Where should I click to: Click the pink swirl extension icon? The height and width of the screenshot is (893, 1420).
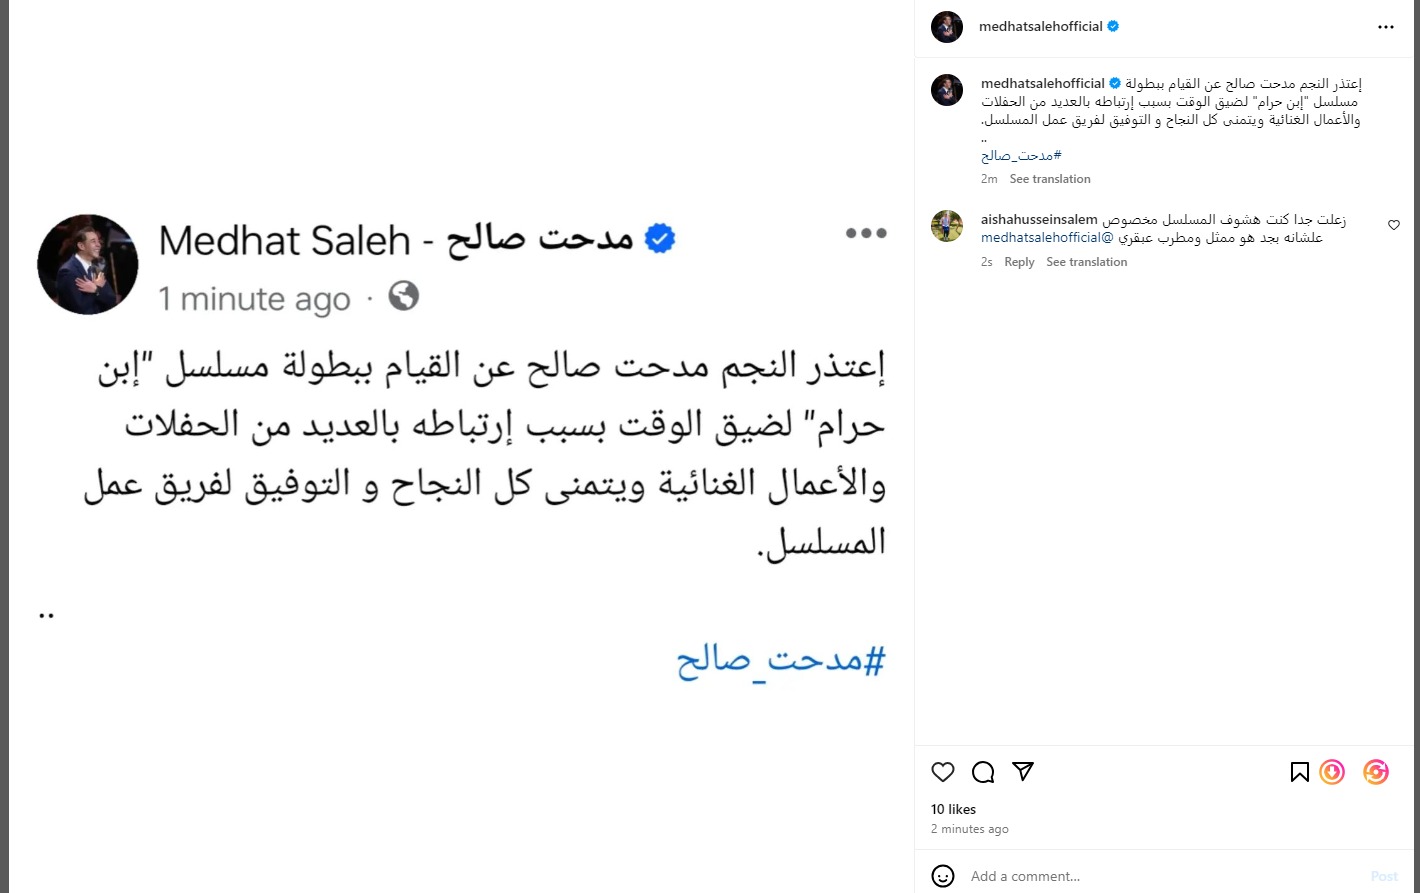pos(1376,772)
